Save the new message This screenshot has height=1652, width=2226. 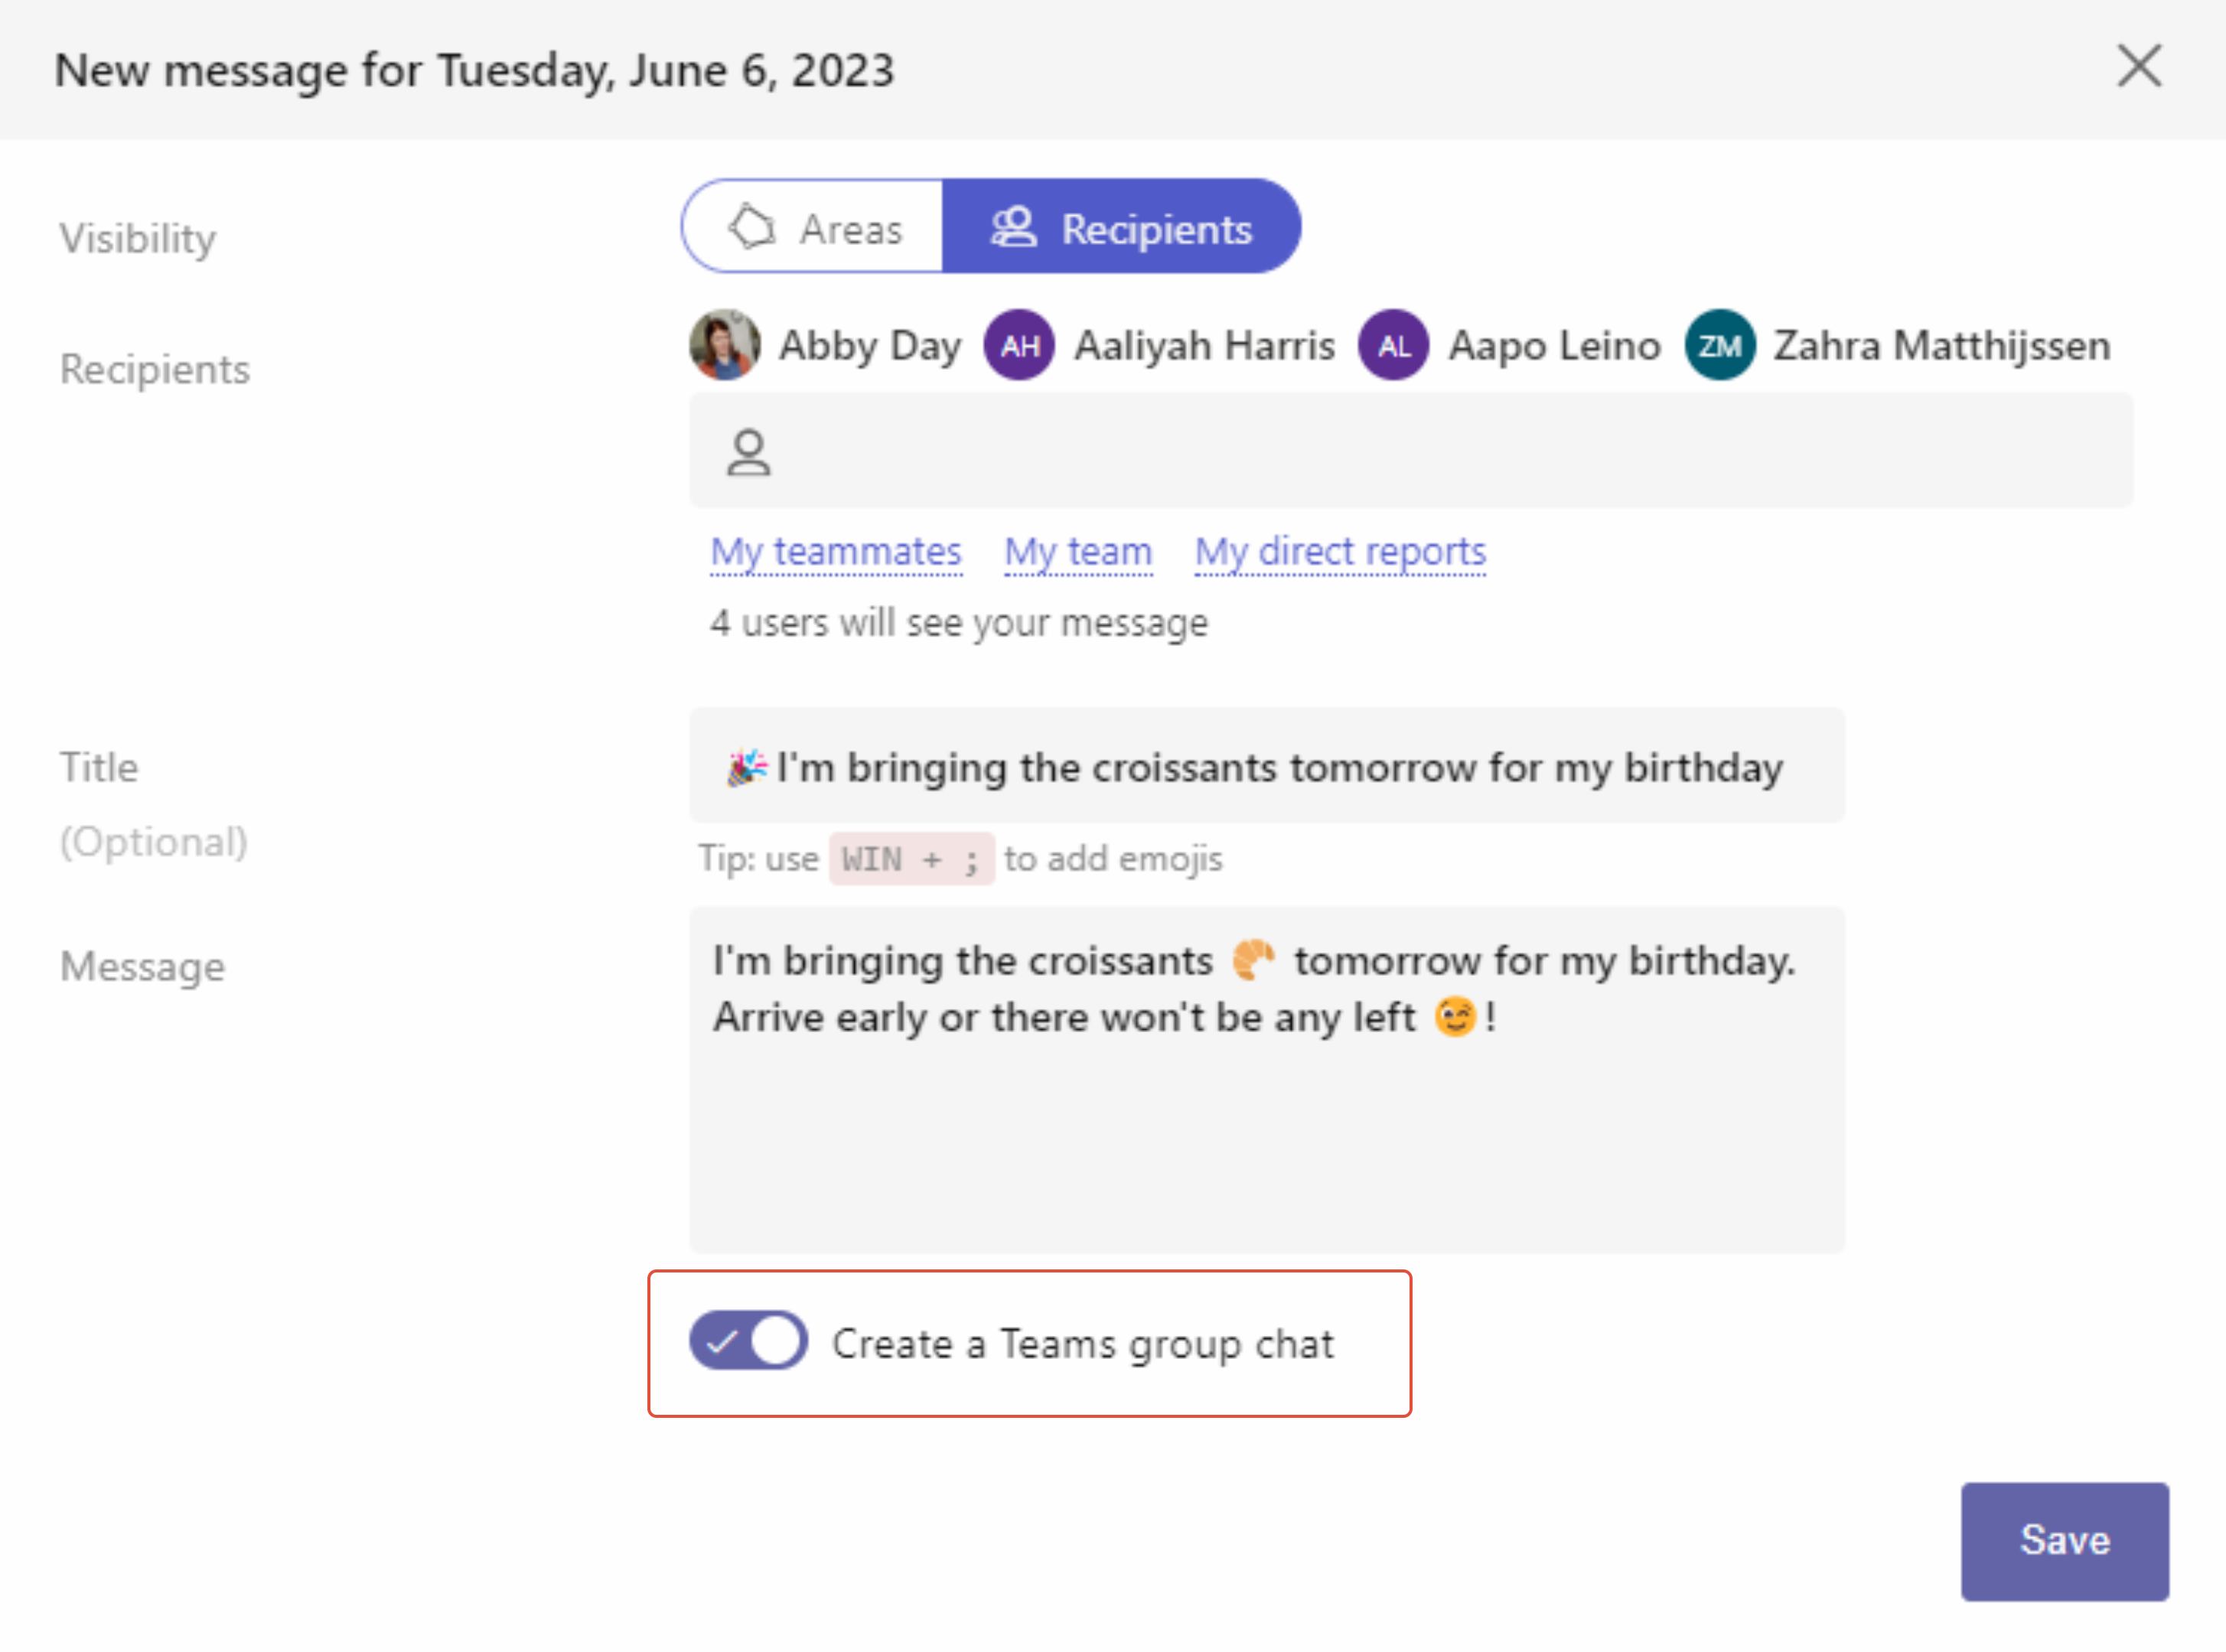(2064, 1541)
